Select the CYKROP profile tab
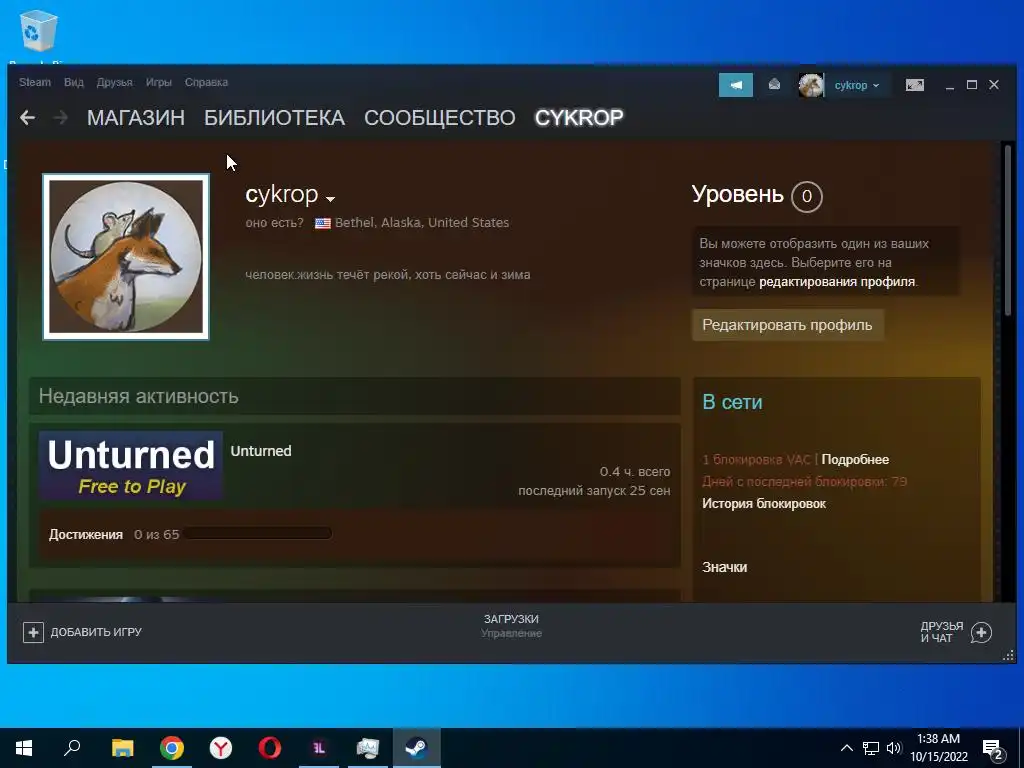Image resolution: width=1024 pixels, height=768 pixels. click(x=579, y=118)
